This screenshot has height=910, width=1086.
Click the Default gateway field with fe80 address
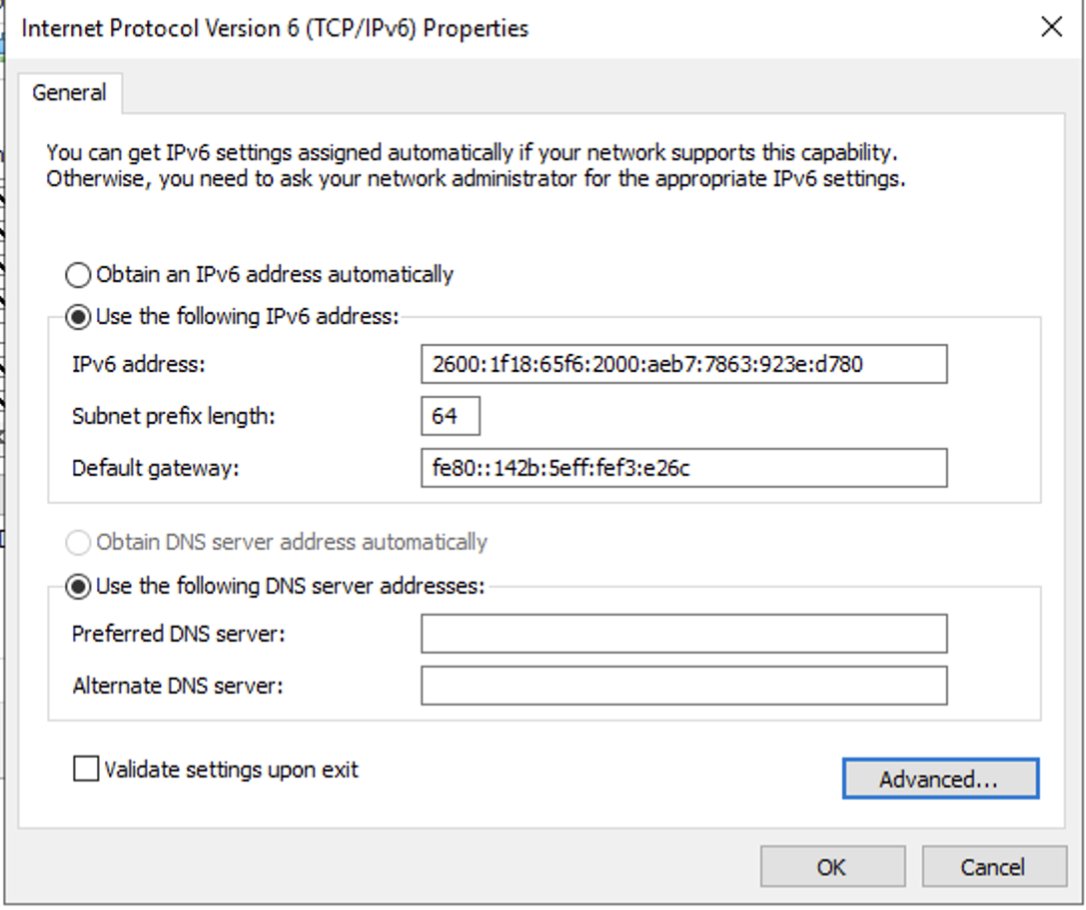(x=684, y=468)
